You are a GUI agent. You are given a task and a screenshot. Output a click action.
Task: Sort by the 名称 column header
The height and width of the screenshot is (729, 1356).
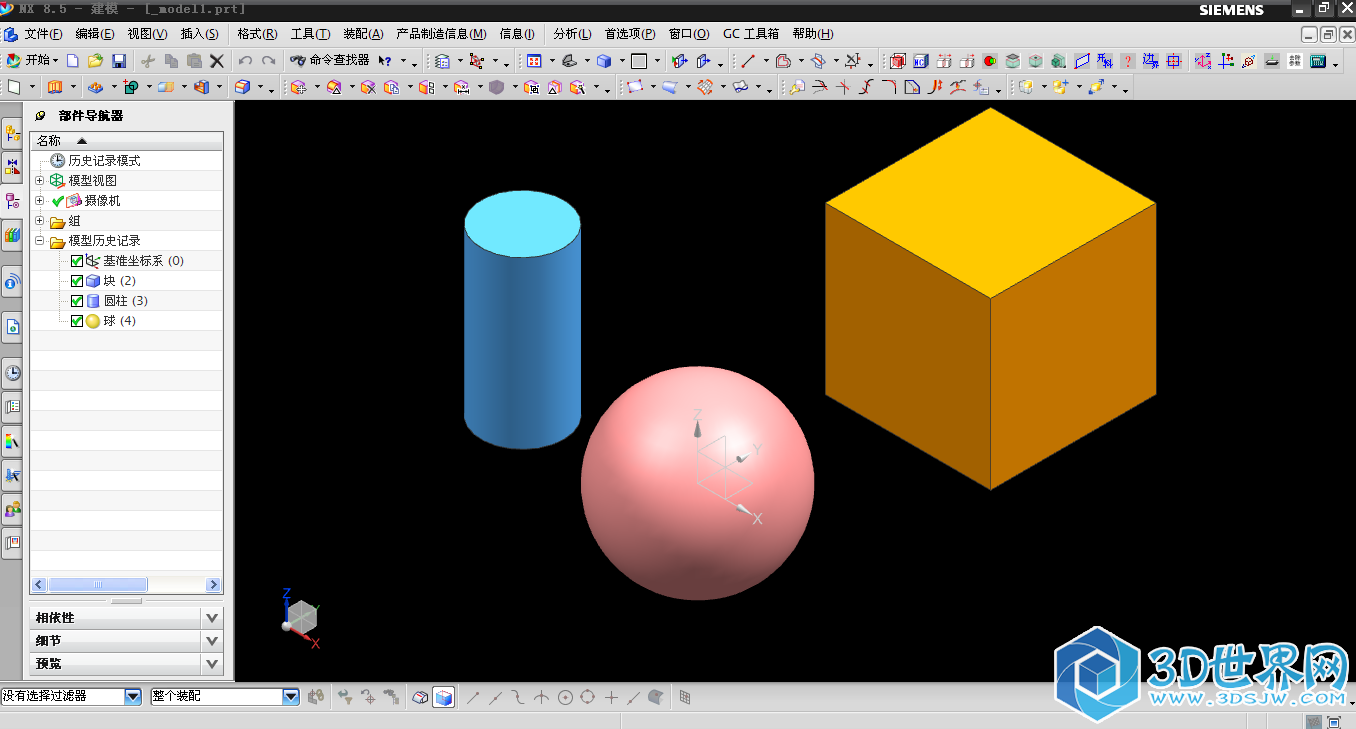126,141
